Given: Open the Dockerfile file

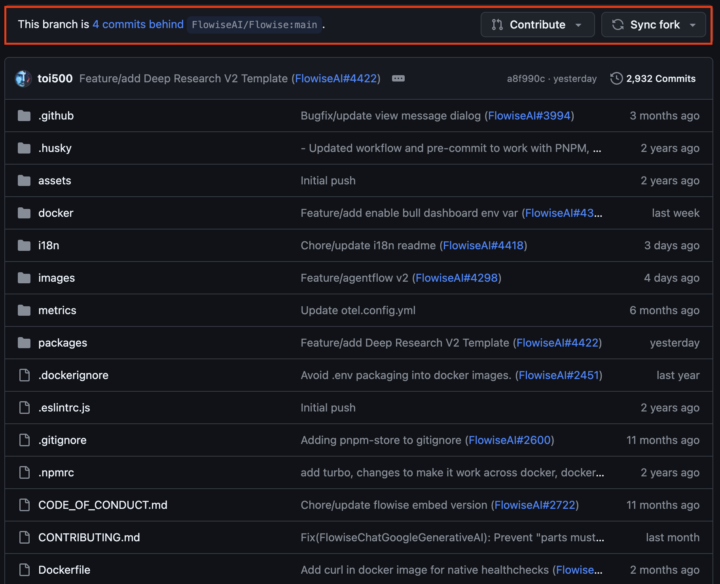Looking at the screenshot, I should pyautogui.click(x=64, y=570).
